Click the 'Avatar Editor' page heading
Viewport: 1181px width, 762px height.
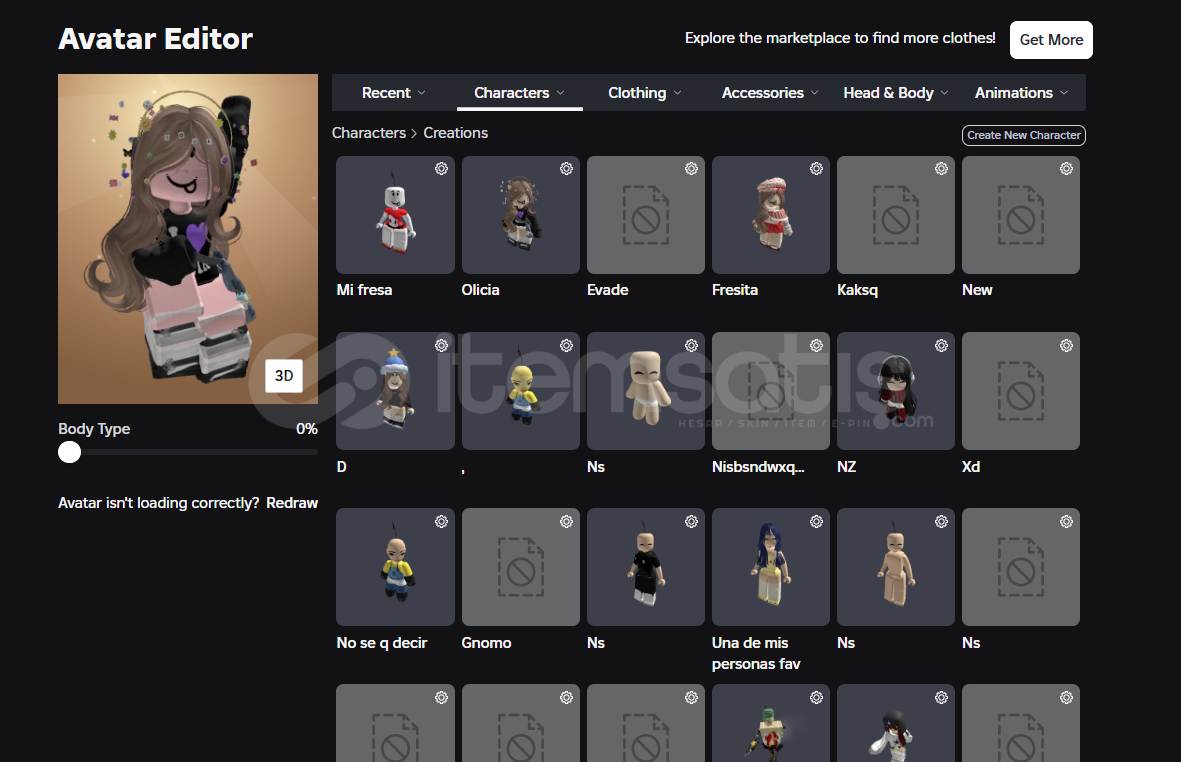coord(156,39)
